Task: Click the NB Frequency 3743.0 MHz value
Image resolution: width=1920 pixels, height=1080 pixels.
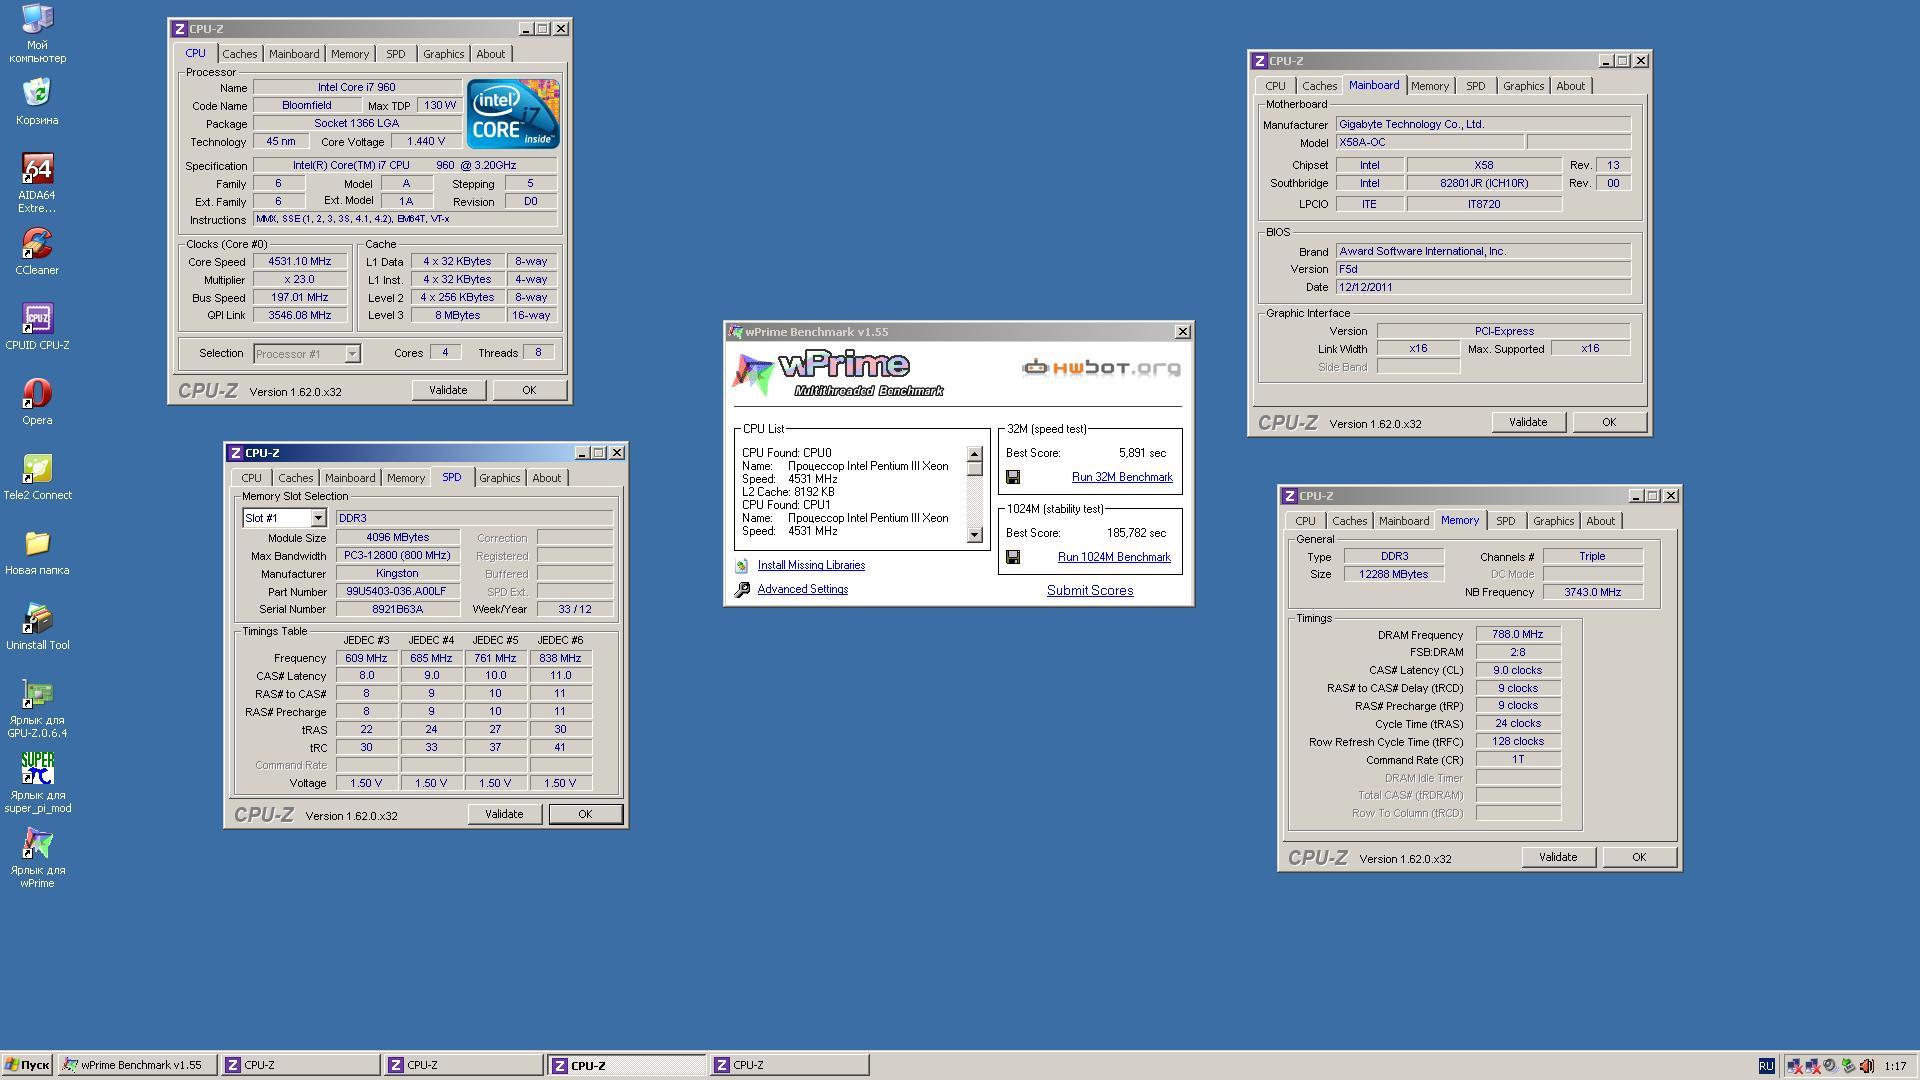Action: (1593, 593)
